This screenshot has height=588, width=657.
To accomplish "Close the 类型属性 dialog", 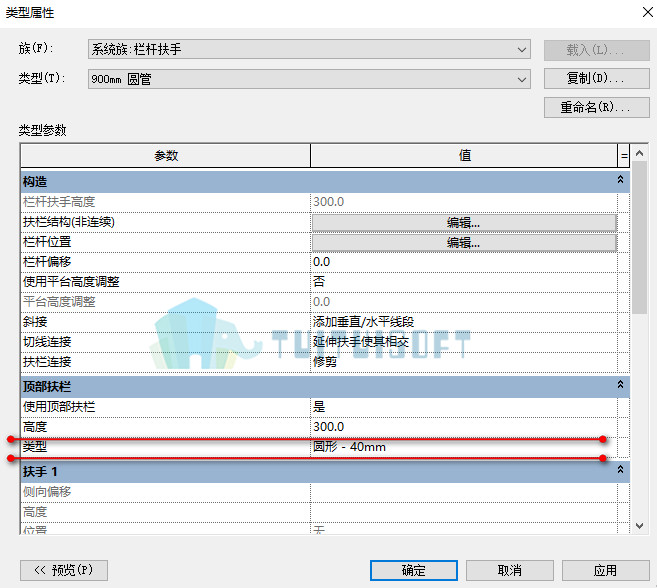I will [x=647, y=12].
